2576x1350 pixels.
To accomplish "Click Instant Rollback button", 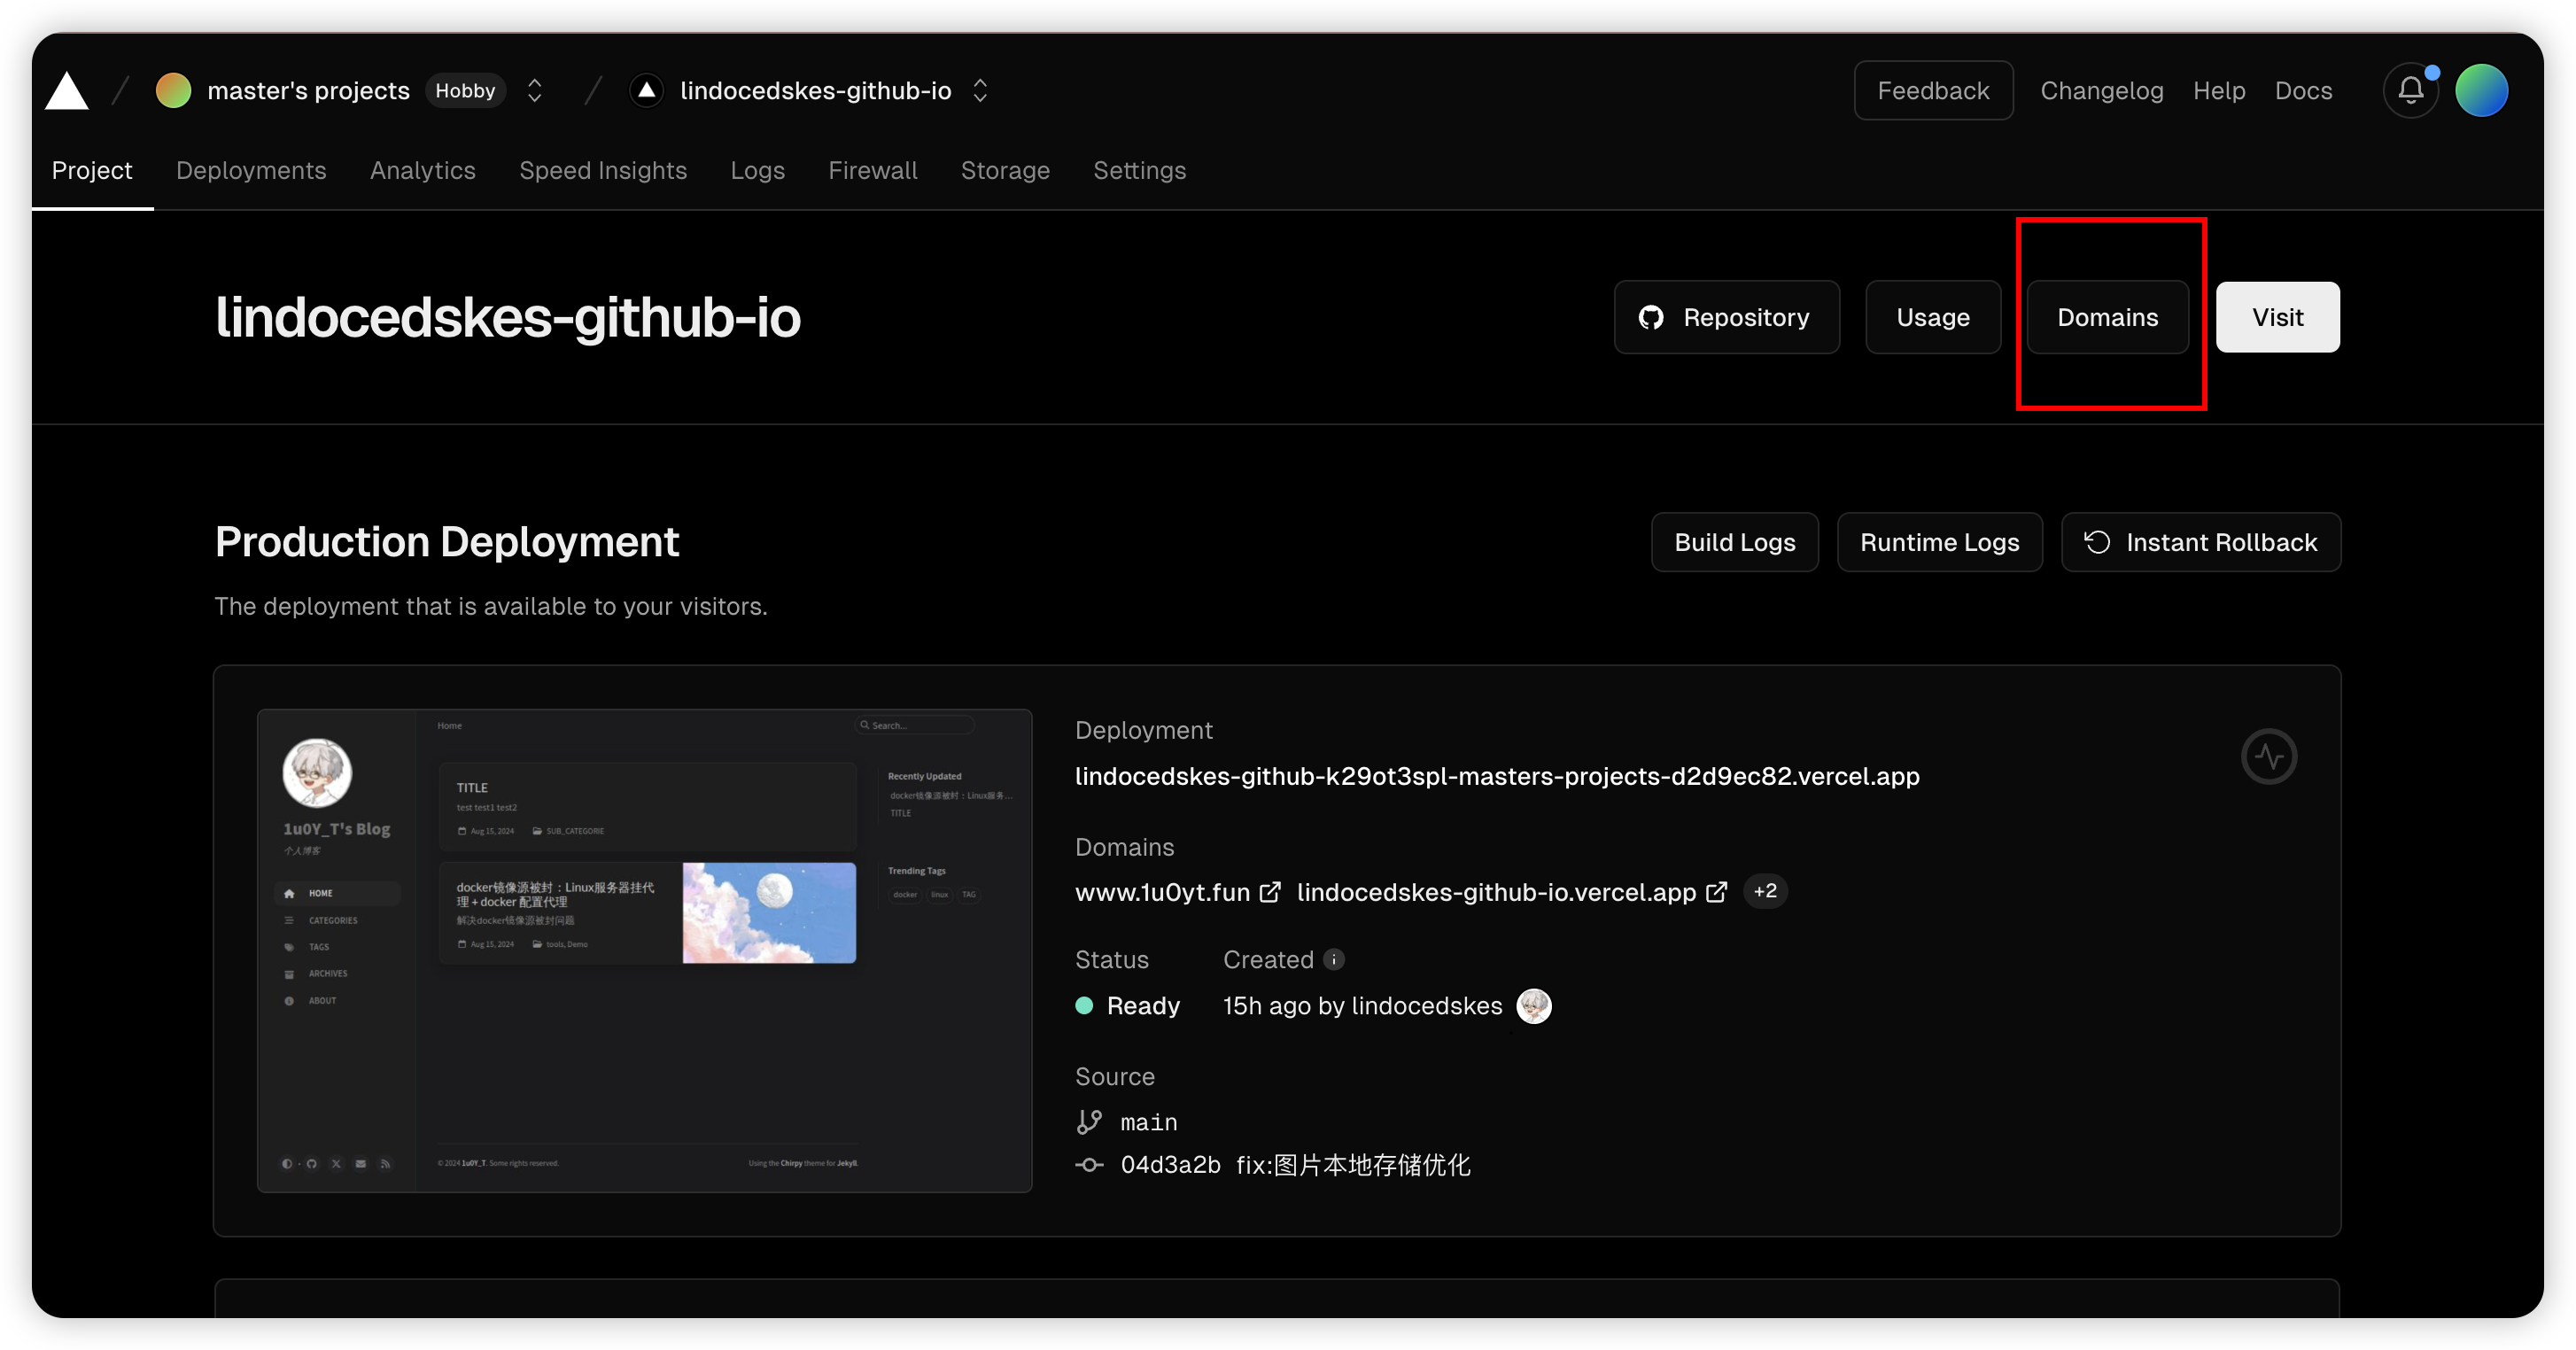I will pyautogui.click(x=2201, y=542).
